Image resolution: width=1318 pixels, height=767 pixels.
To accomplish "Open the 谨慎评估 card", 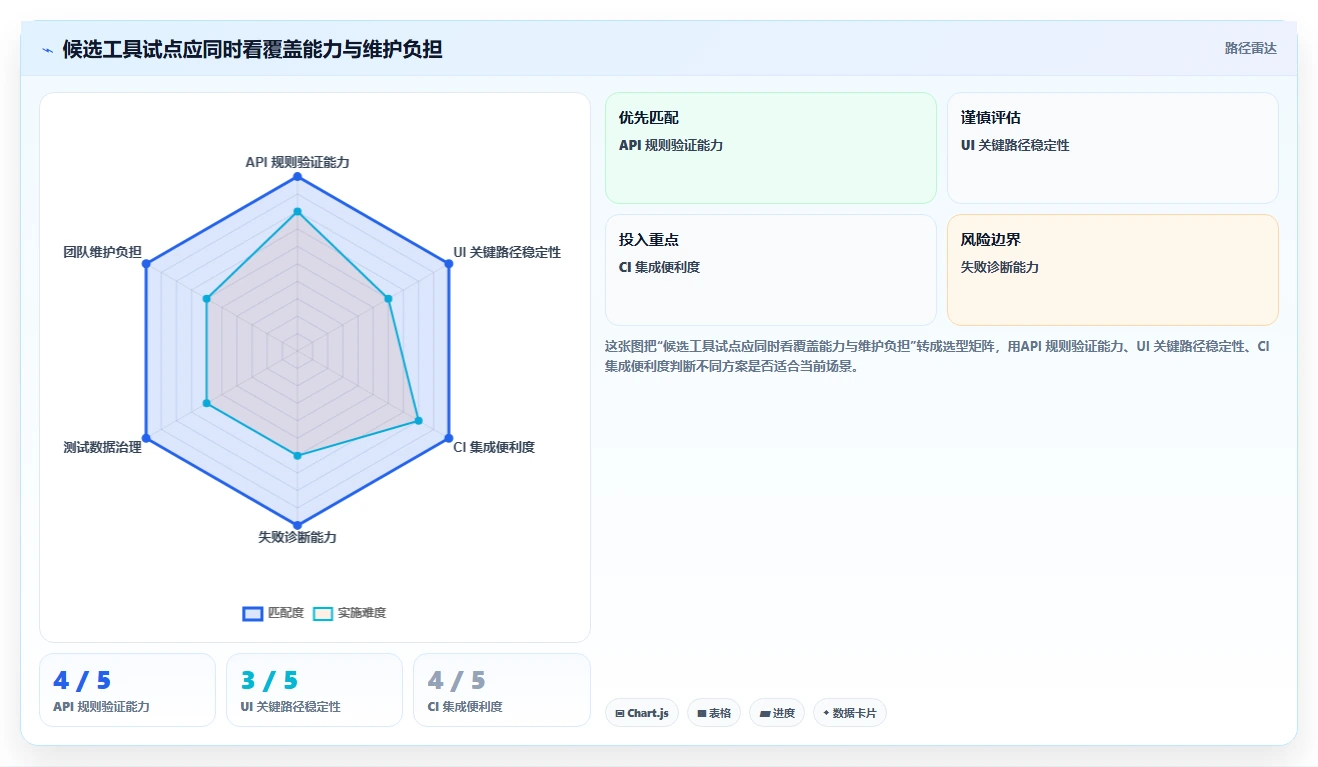I will click(1113, 148).
